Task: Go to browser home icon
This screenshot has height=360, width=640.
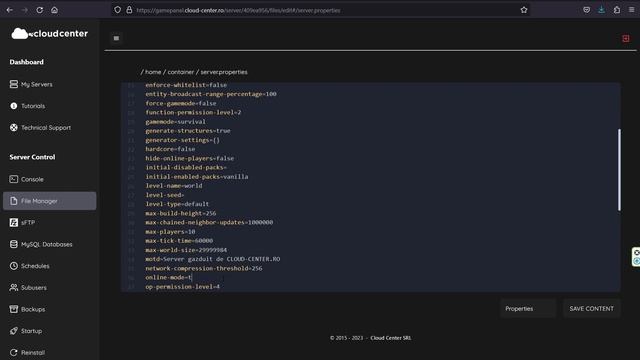Action: click(x=54, y=10)
